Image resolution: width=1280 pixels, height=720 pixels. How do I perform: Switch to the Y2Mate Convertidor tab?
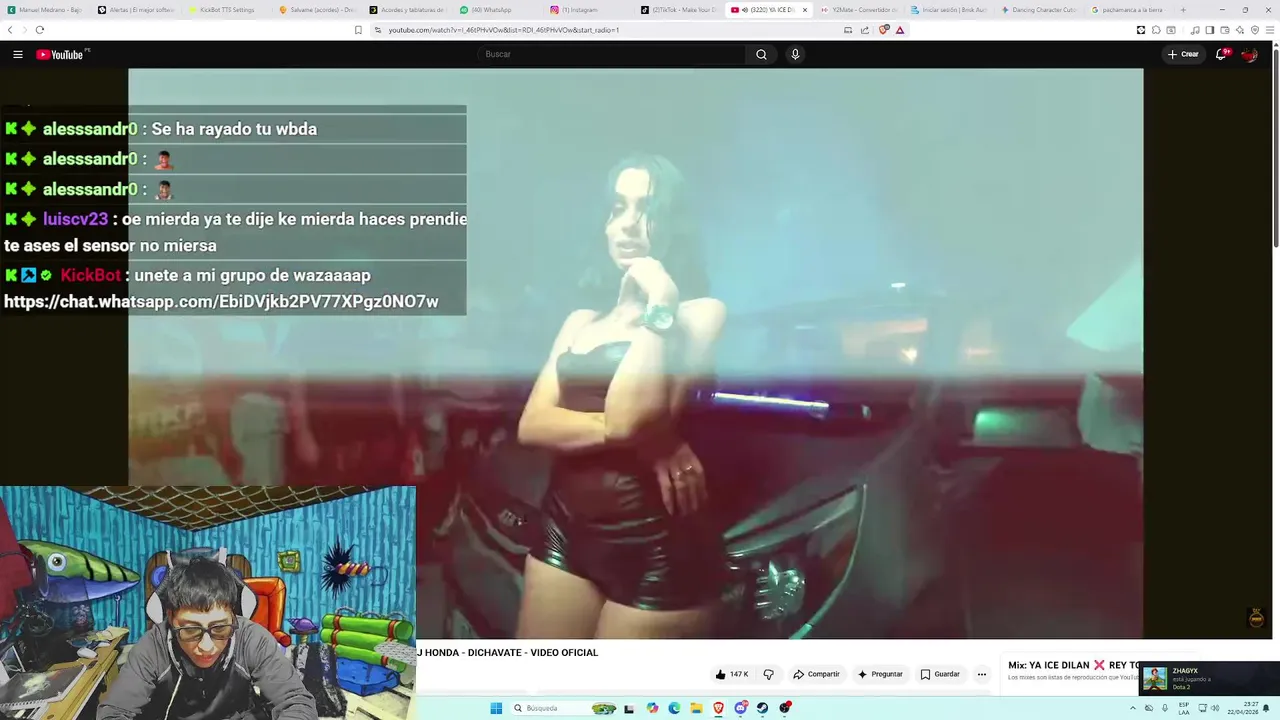(860, 10)
